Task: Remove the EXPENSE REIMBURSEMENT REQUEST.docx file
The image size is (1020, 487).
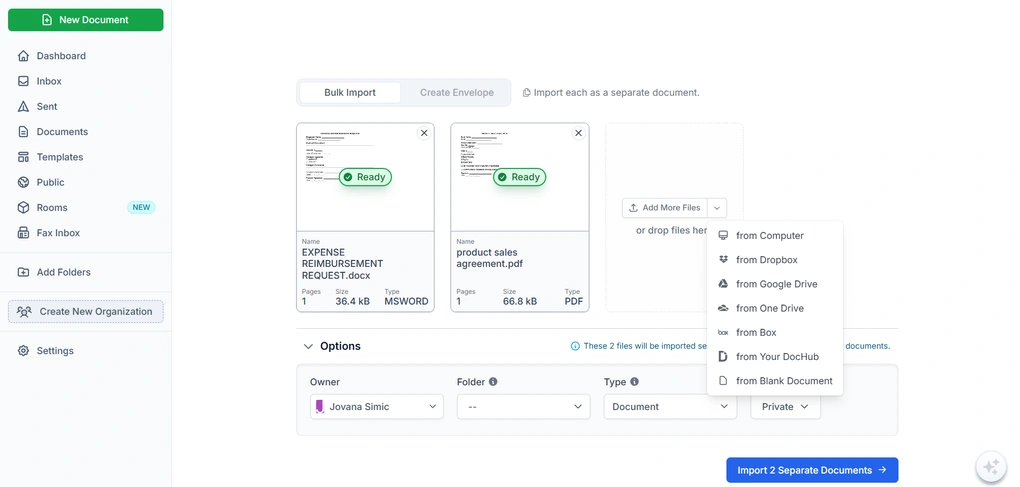Action: pos(424,133)
